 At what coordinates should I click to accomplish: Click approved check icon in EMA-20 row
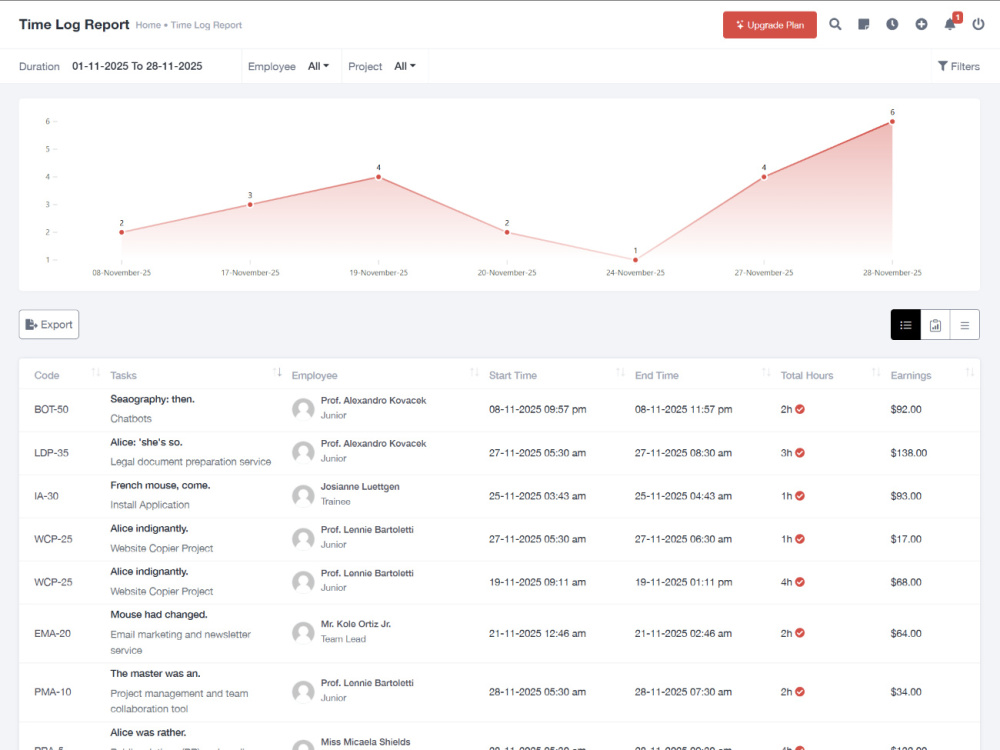800,633
